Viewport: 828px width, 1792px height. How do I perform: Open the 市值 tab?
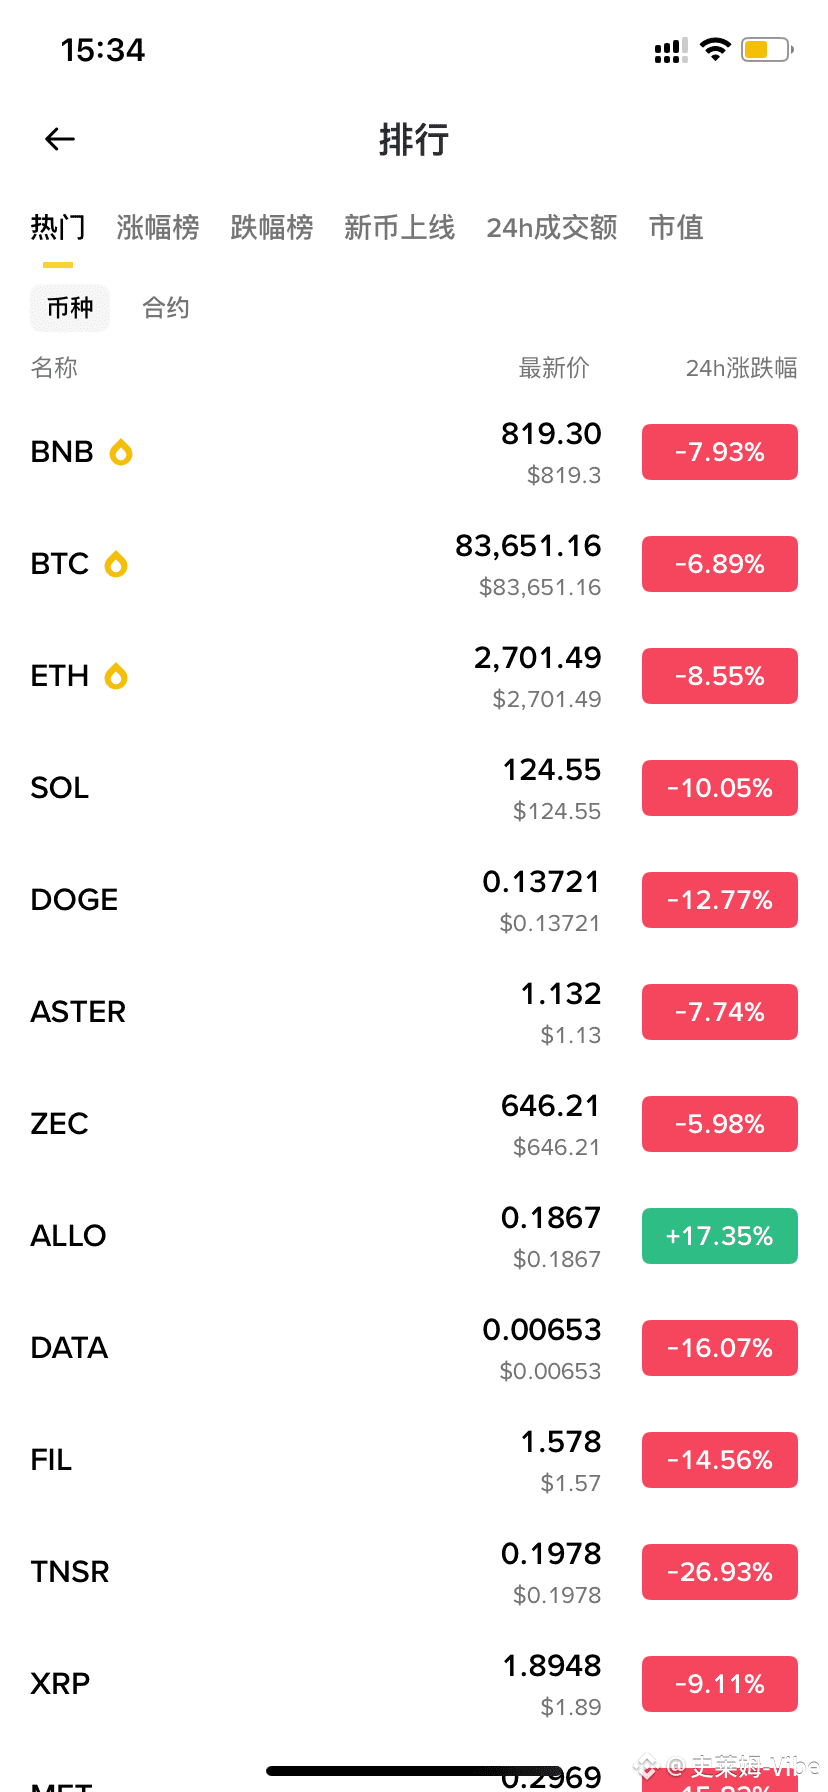[676, 228]
